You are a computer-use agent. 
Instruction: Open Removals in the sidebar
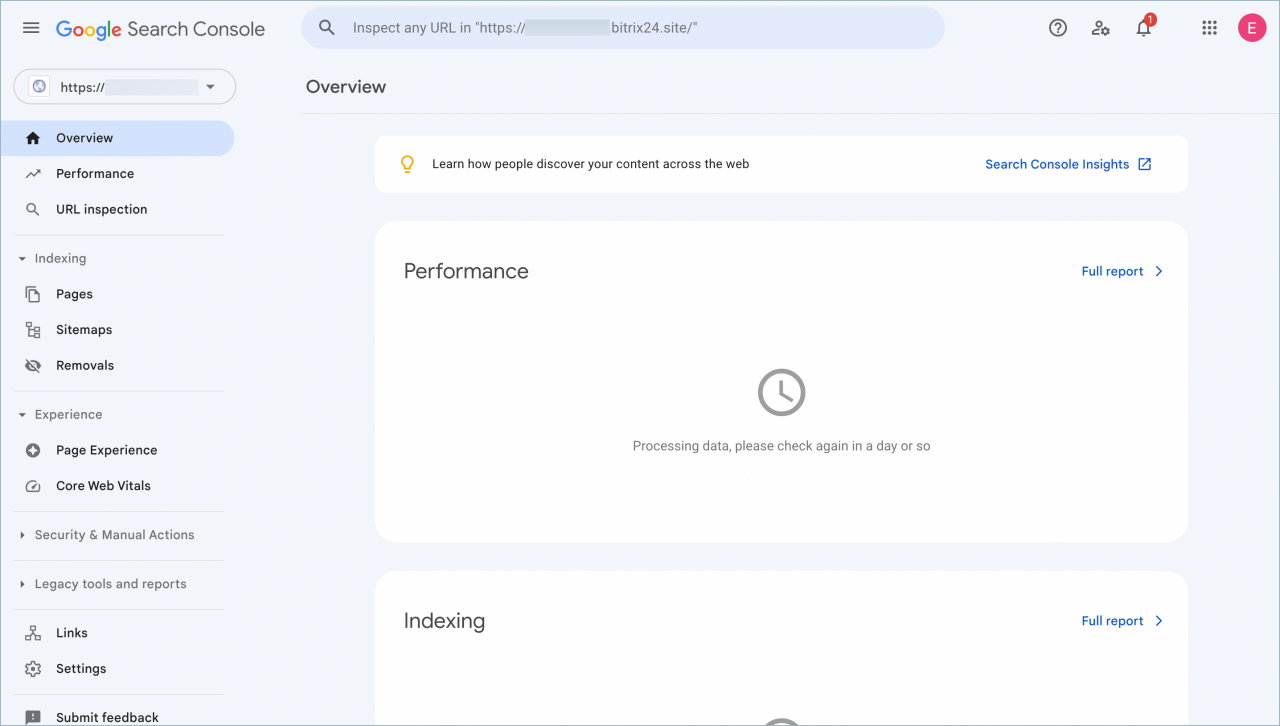click(x=85, y=366)
